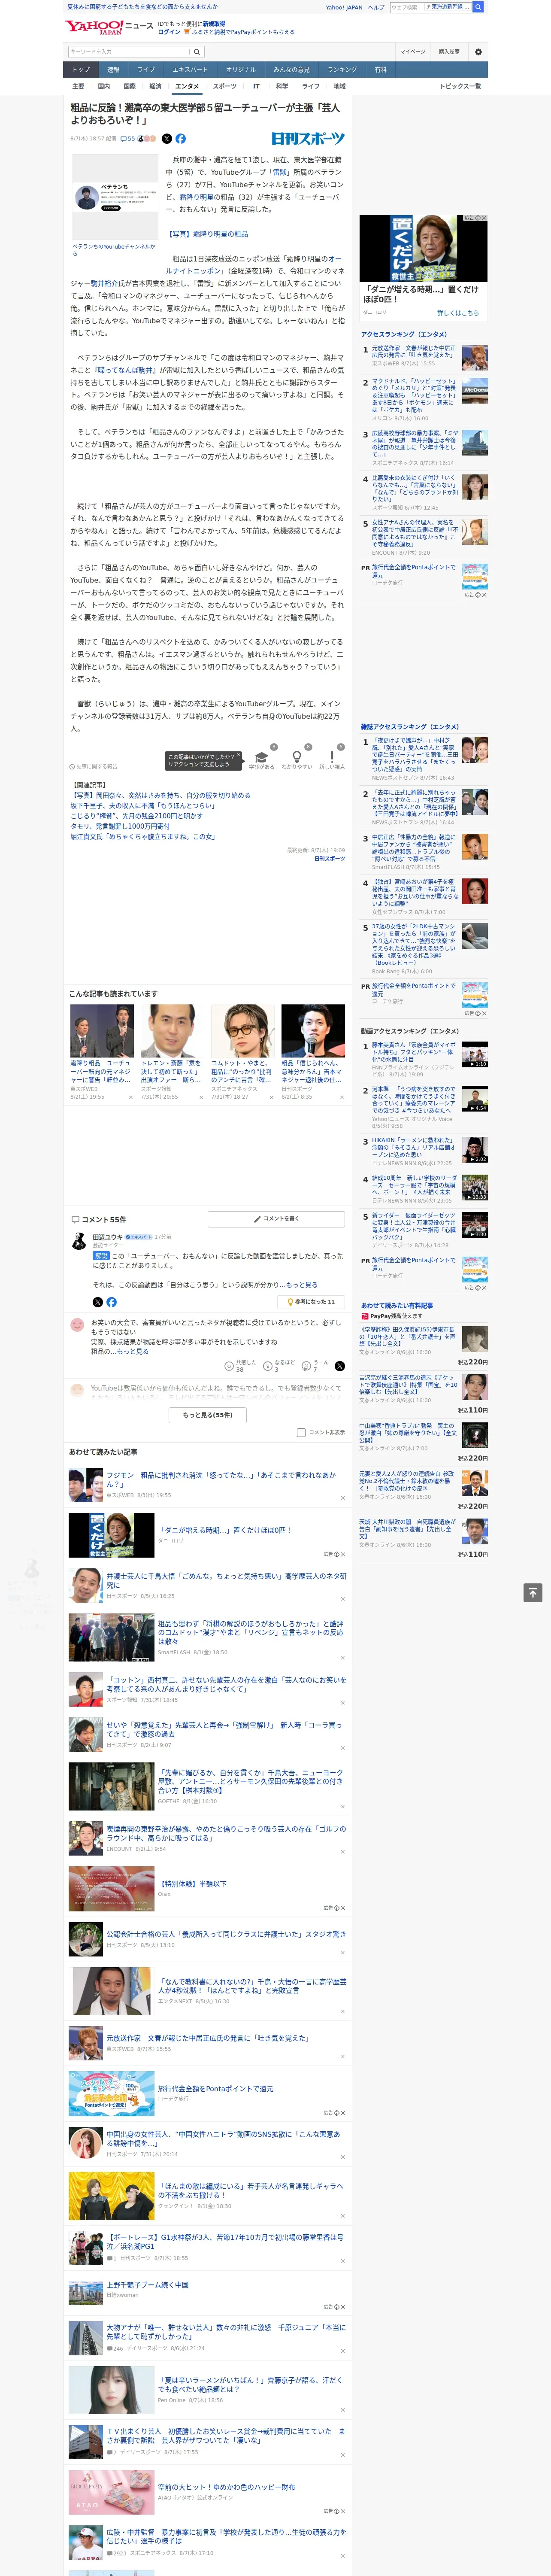
Task: Click the keyword search input field
Action: click(x=128, y=52)
